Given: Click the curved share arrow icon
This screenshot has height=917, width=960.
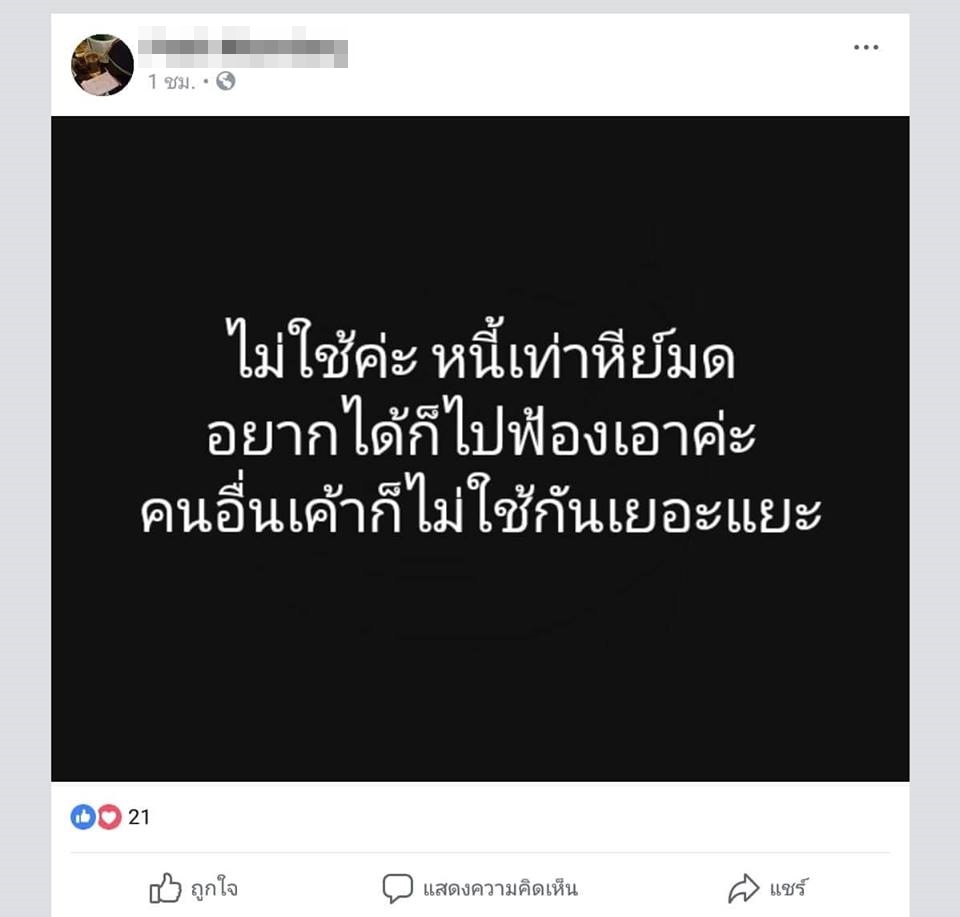Looking at the screenshot, I should click(x=743, y=888).
